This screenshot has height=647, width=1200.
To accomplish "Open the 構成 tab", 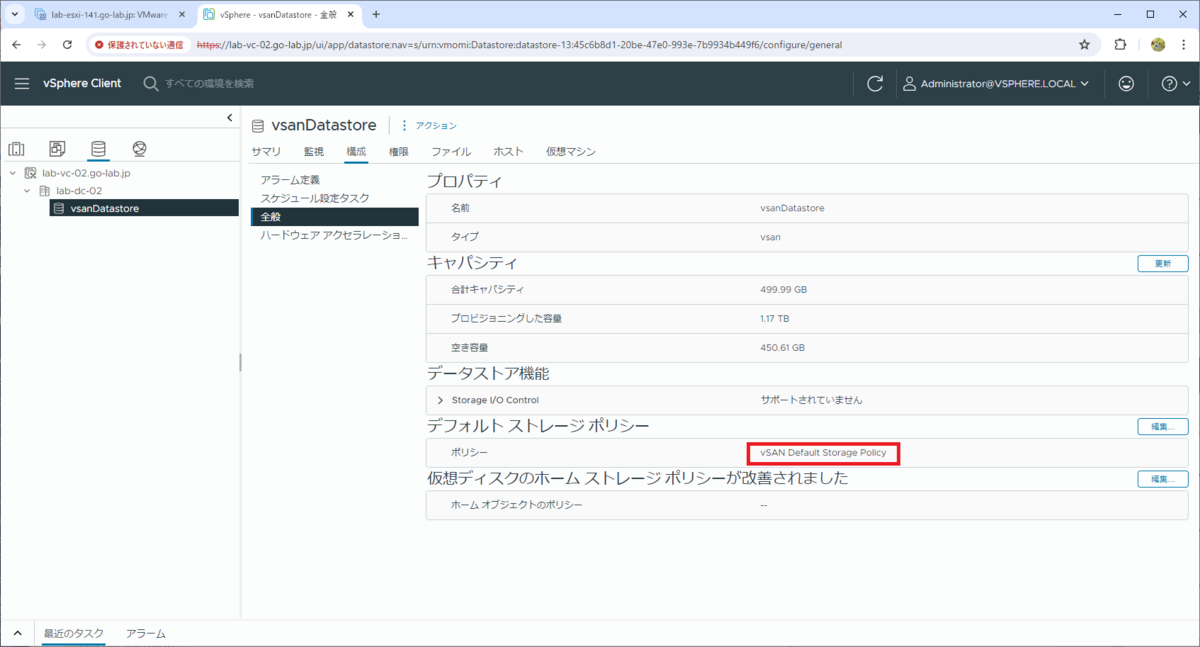I will point(356,152).
